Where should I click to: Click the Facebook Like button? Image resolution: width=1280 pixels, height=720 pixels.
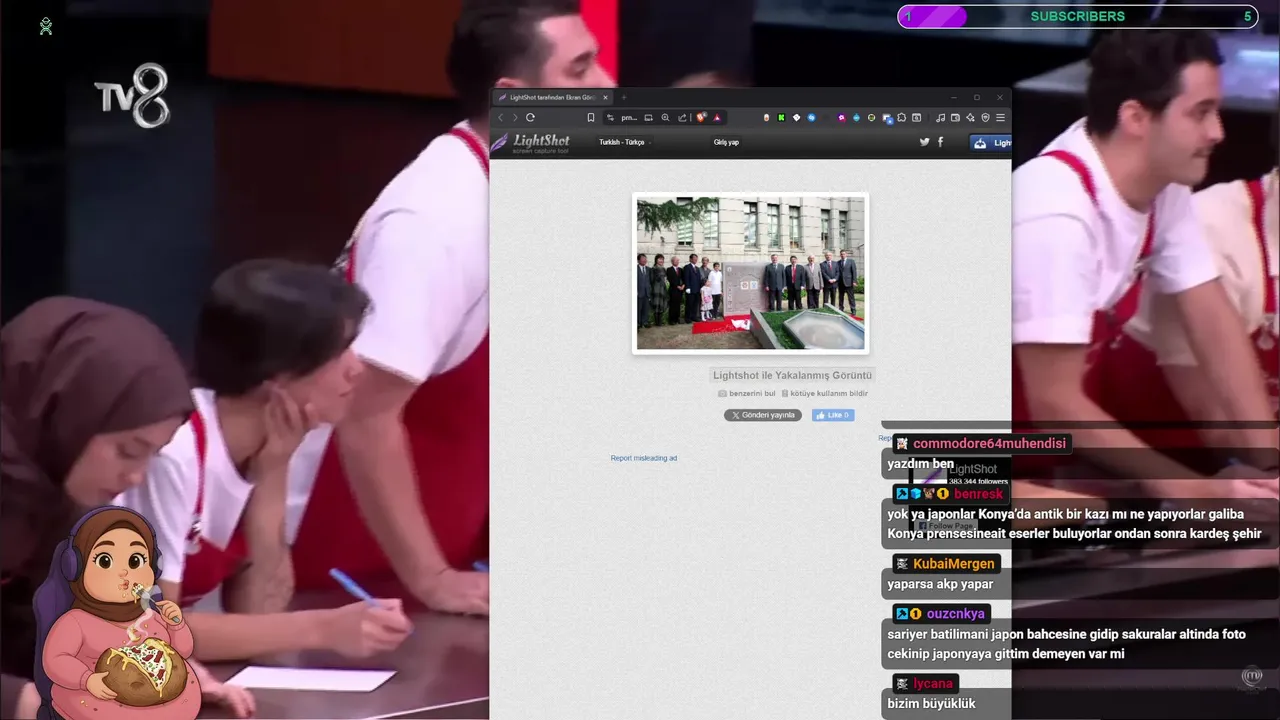click(x=833, y=415)
